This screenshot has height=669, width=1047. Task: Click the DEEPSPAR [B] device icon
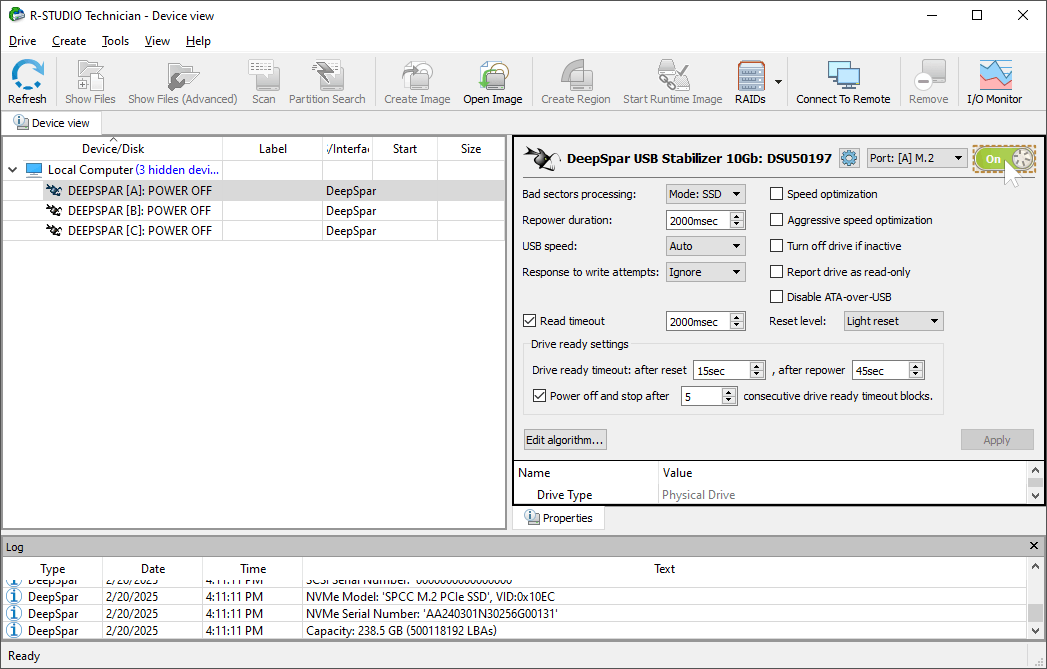(x=53, y=210)
